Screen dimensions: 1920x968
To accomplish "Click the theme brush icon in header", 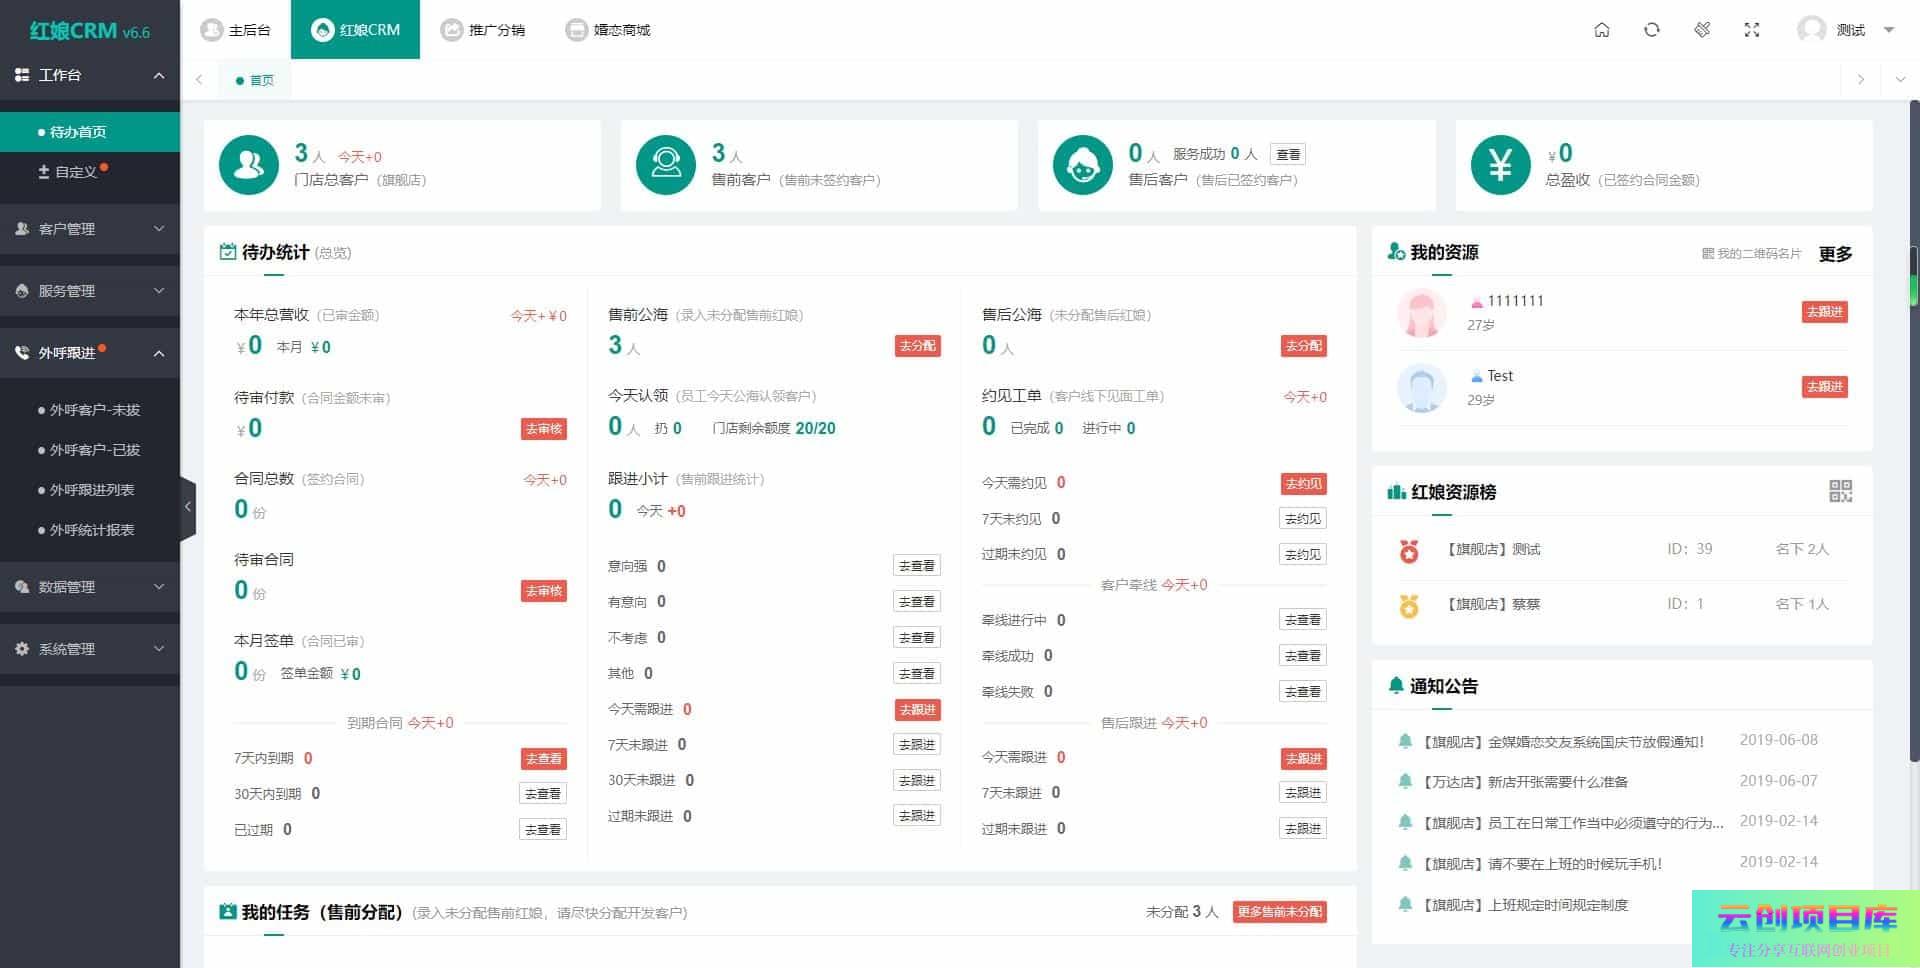I will click(1702, 30).
